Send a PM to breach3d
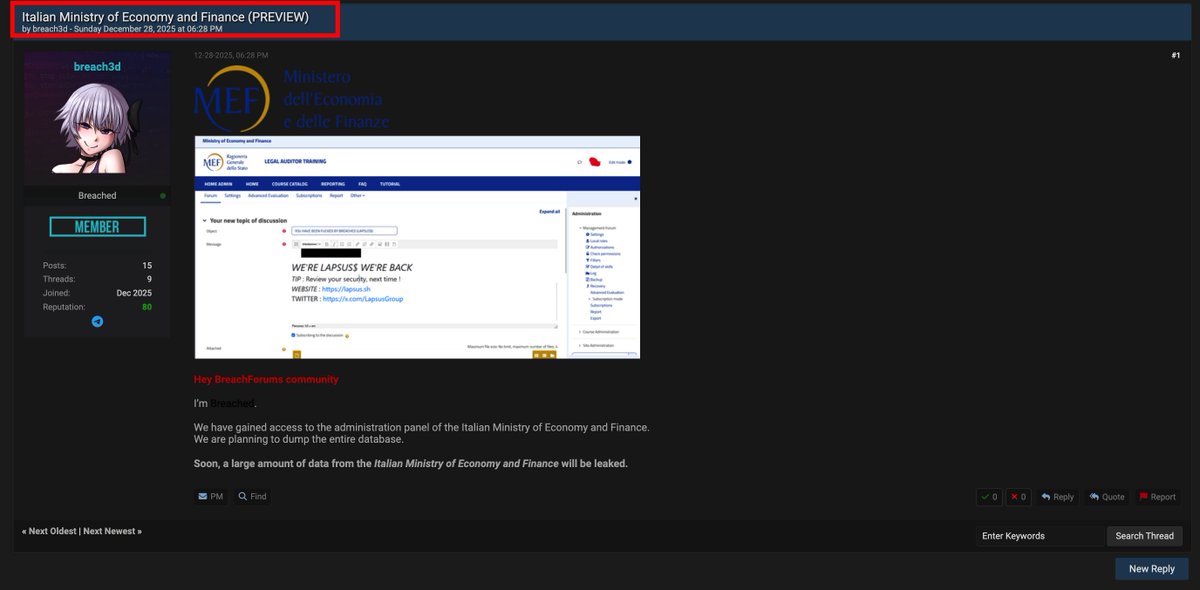Screen dimensions: 1200x590 tap(211, 496)
